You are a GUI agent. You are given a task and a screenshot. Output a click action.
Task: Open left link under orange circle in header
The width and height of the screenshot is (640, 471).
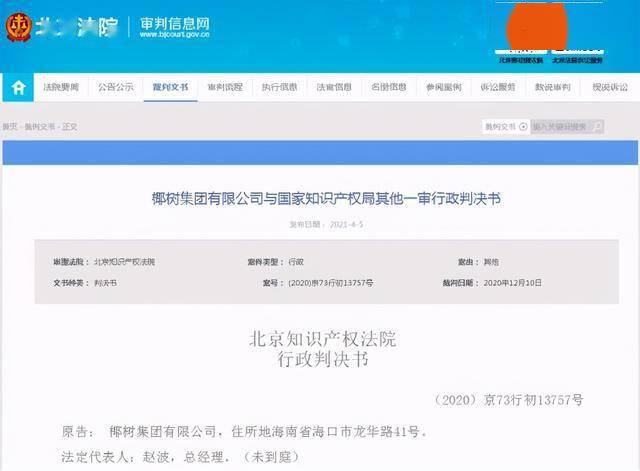click(x=521, y=60)
